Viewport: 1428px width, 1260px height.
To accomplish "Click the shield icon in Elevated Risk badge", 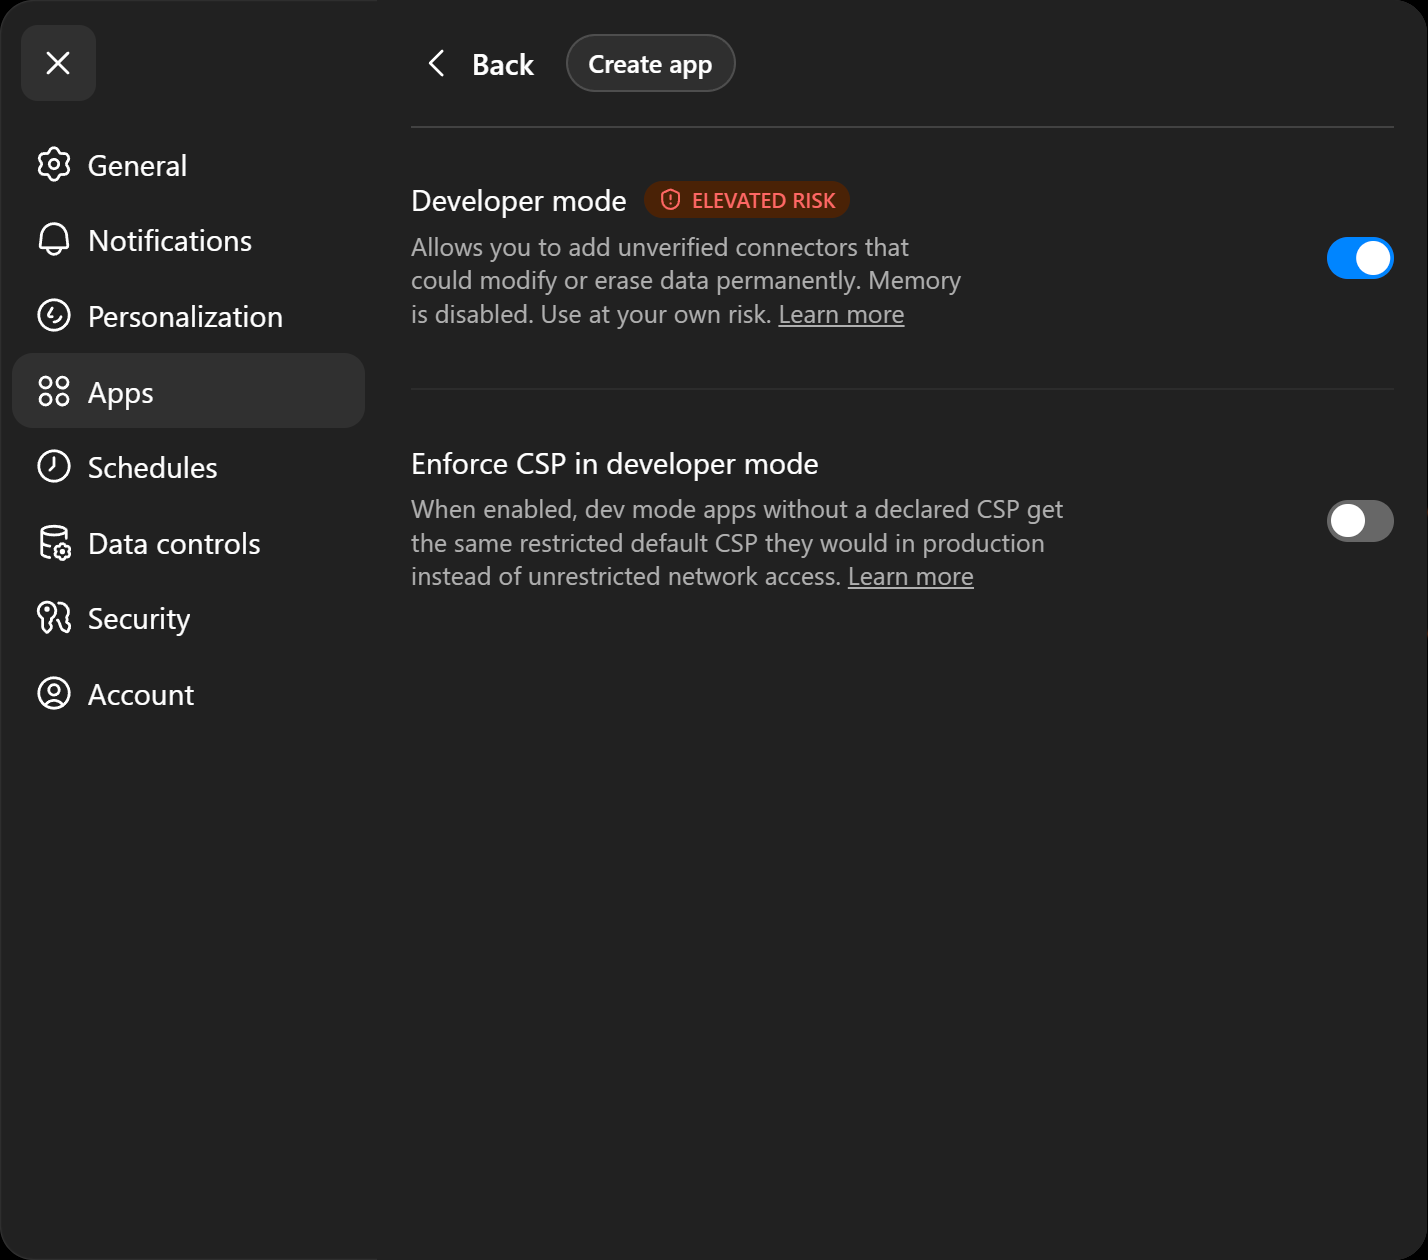I will 671,200.
